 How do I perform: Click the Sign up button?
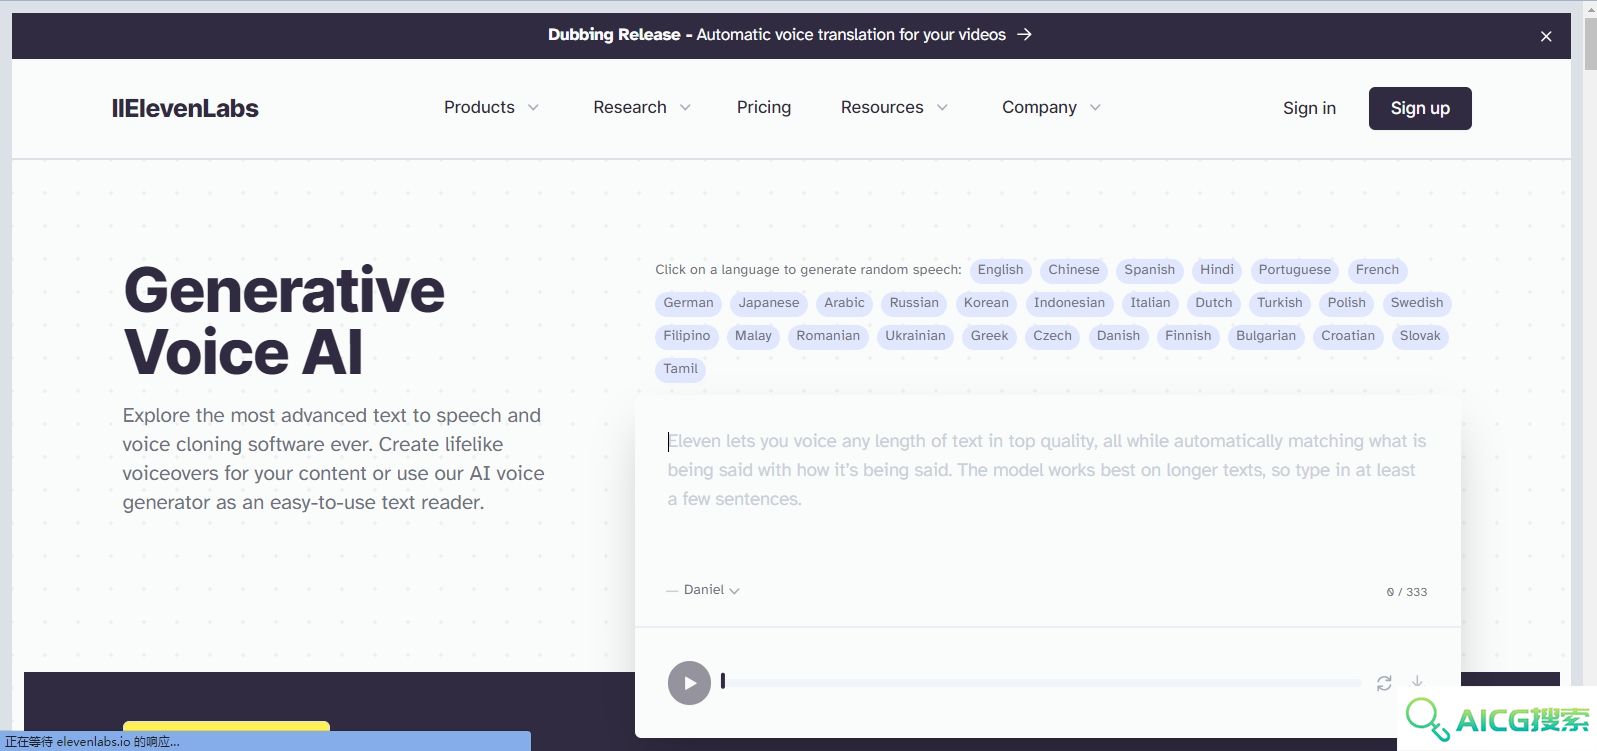[x=1420, y=108]
